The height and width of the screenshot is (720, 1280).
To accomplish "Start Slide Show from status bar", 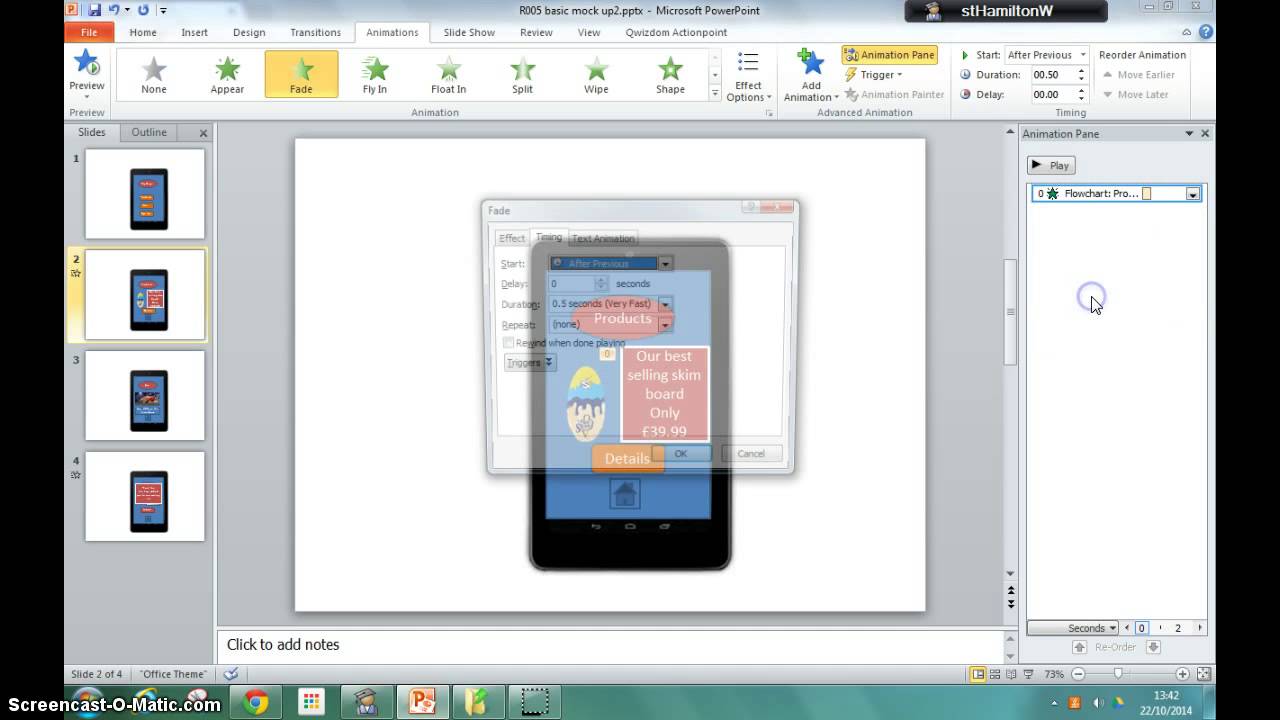I will coord(1030,674).
